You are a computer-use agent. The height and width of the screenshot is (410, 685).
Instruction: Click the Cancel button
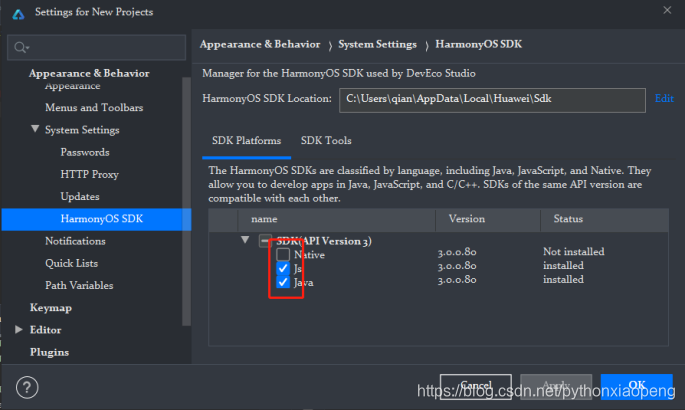pyautogui.click(x=476, y=386)
